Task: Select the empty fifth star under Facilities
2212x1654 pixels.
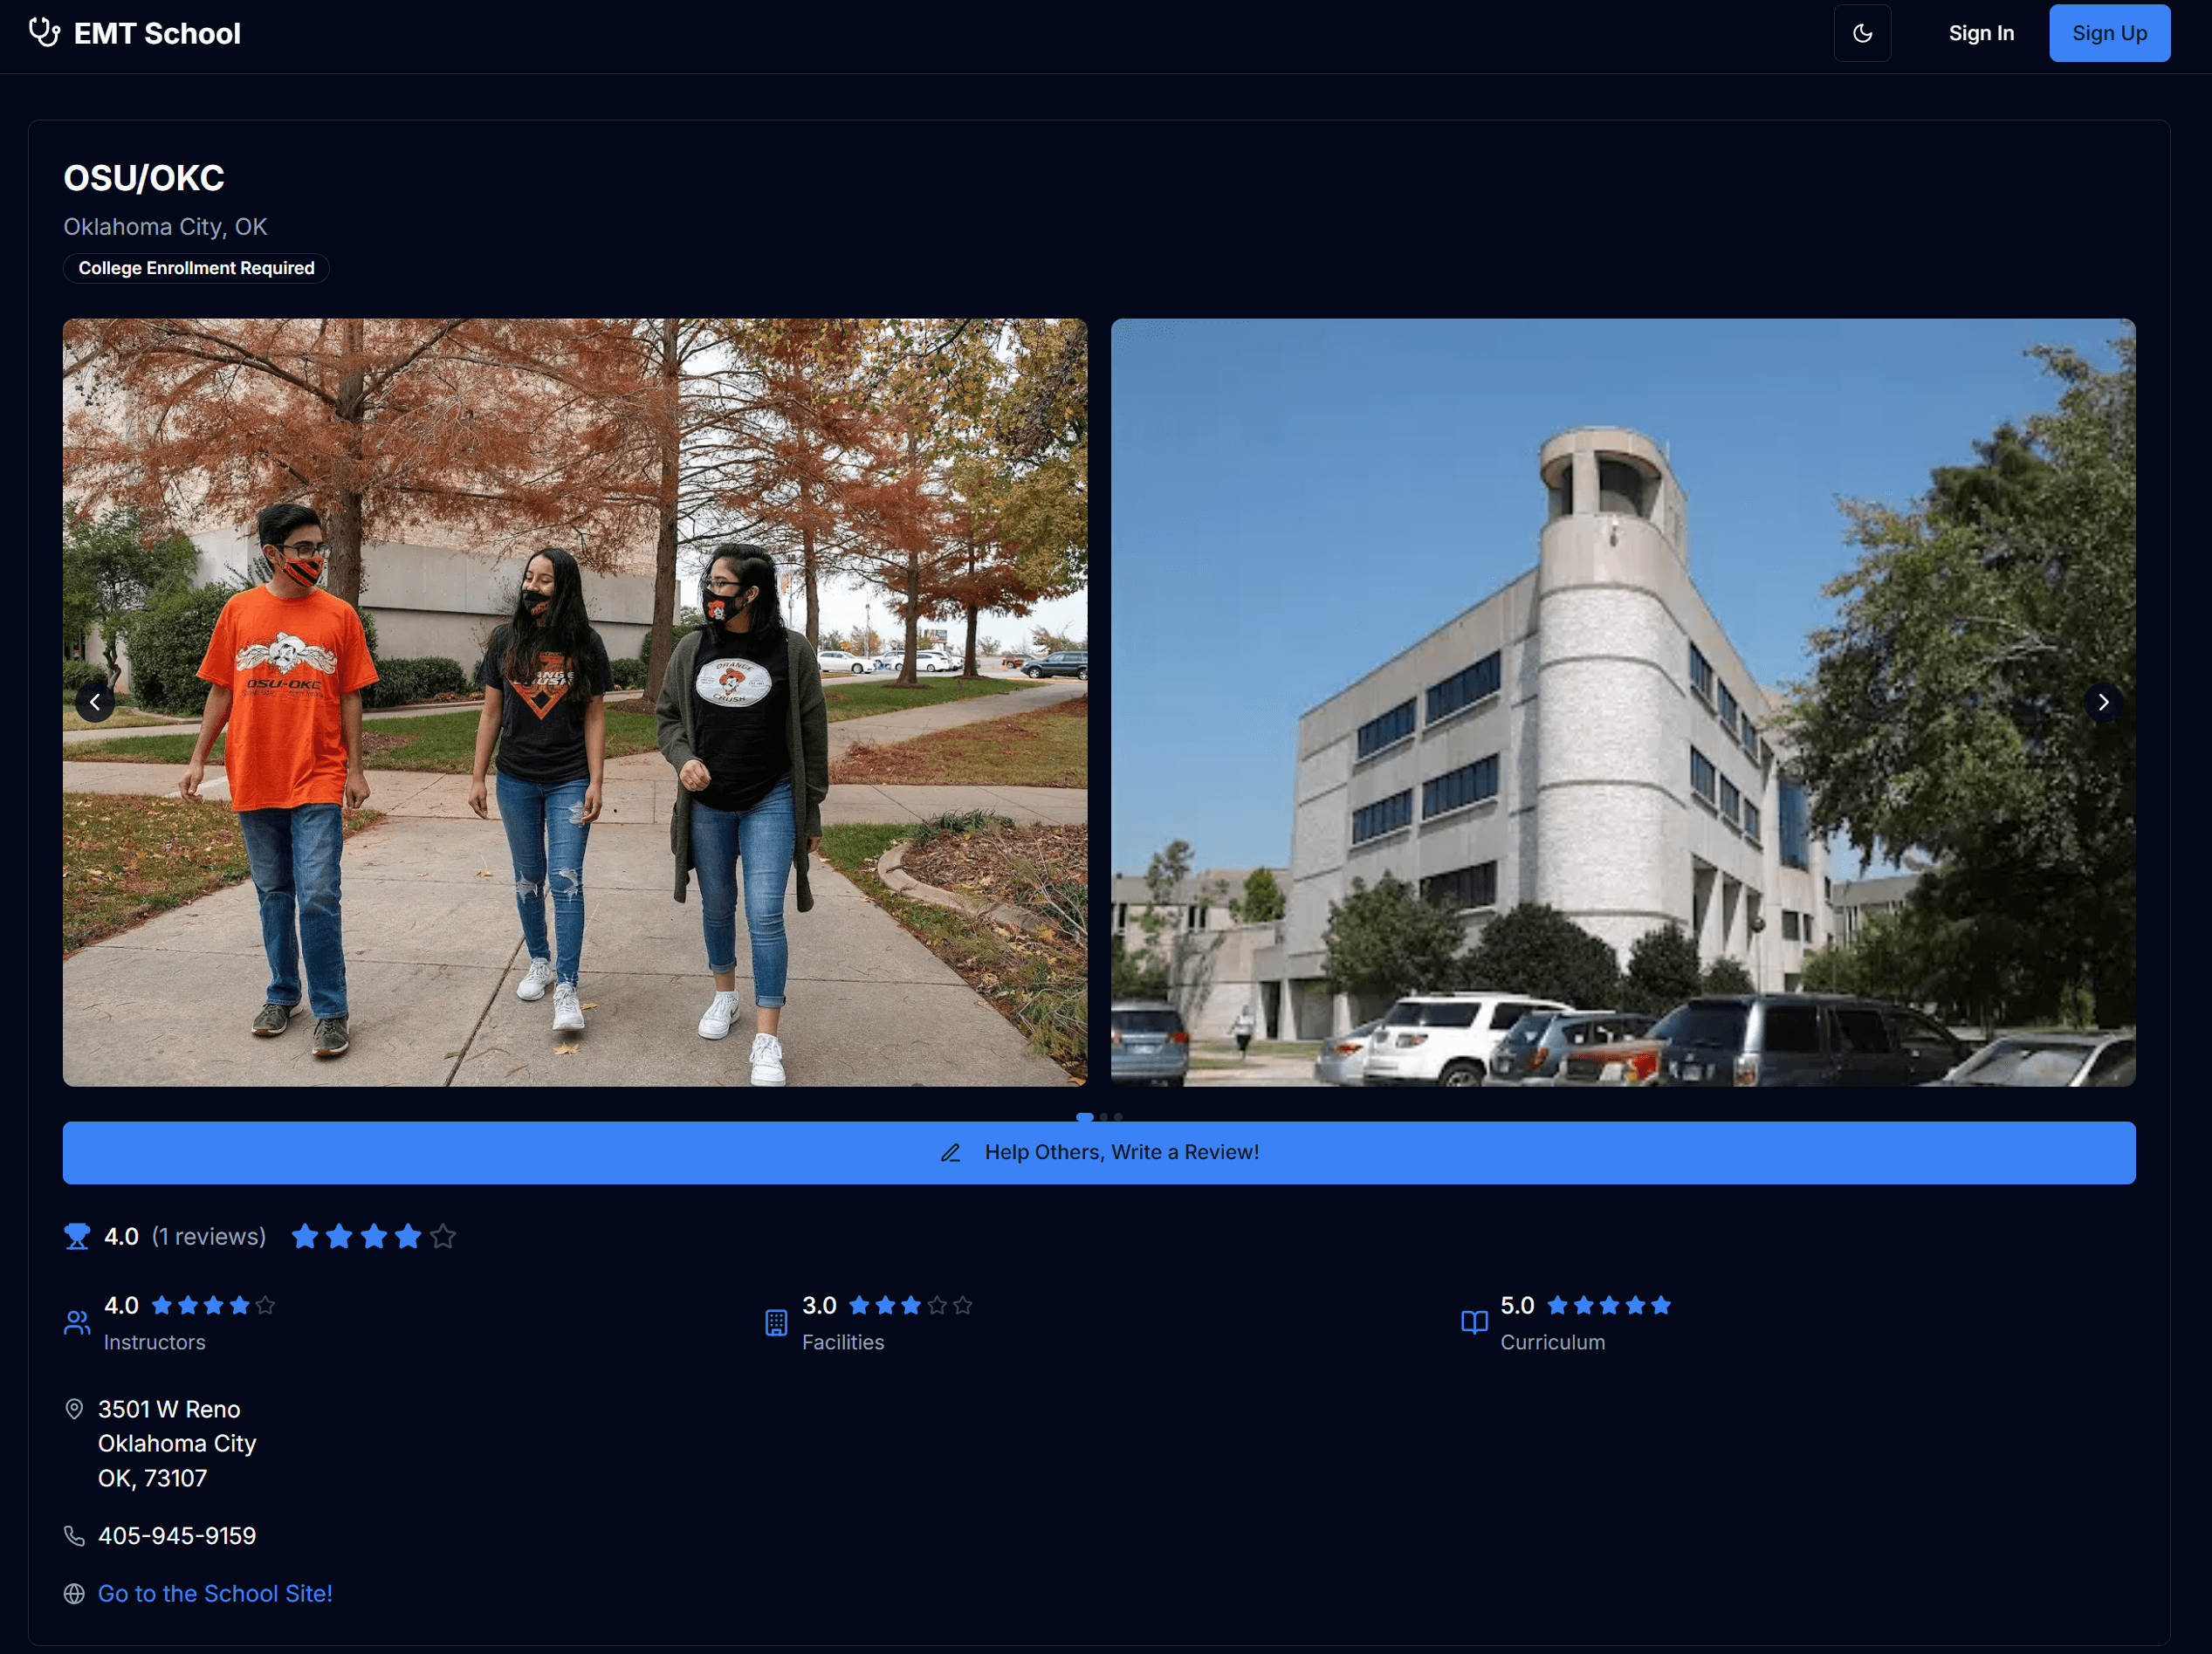Action: 962,1305
